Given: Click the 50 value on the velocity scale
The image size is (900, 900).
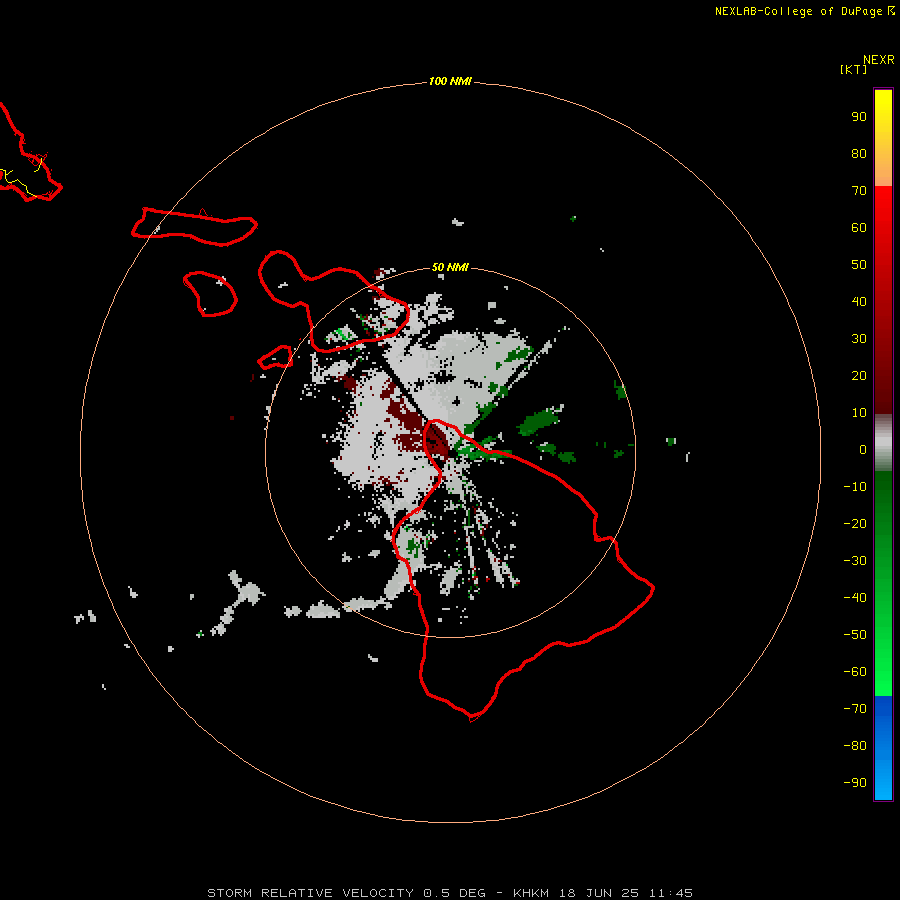Looking at the screenshot, I should coord(859,265).
